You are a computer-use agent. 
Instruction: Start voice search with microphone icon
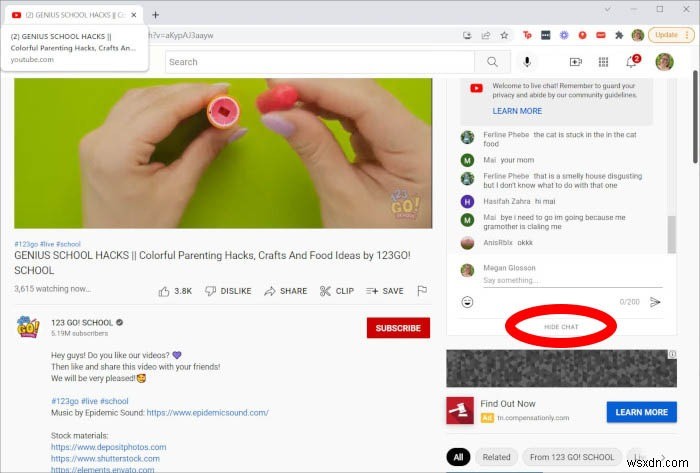527,62
